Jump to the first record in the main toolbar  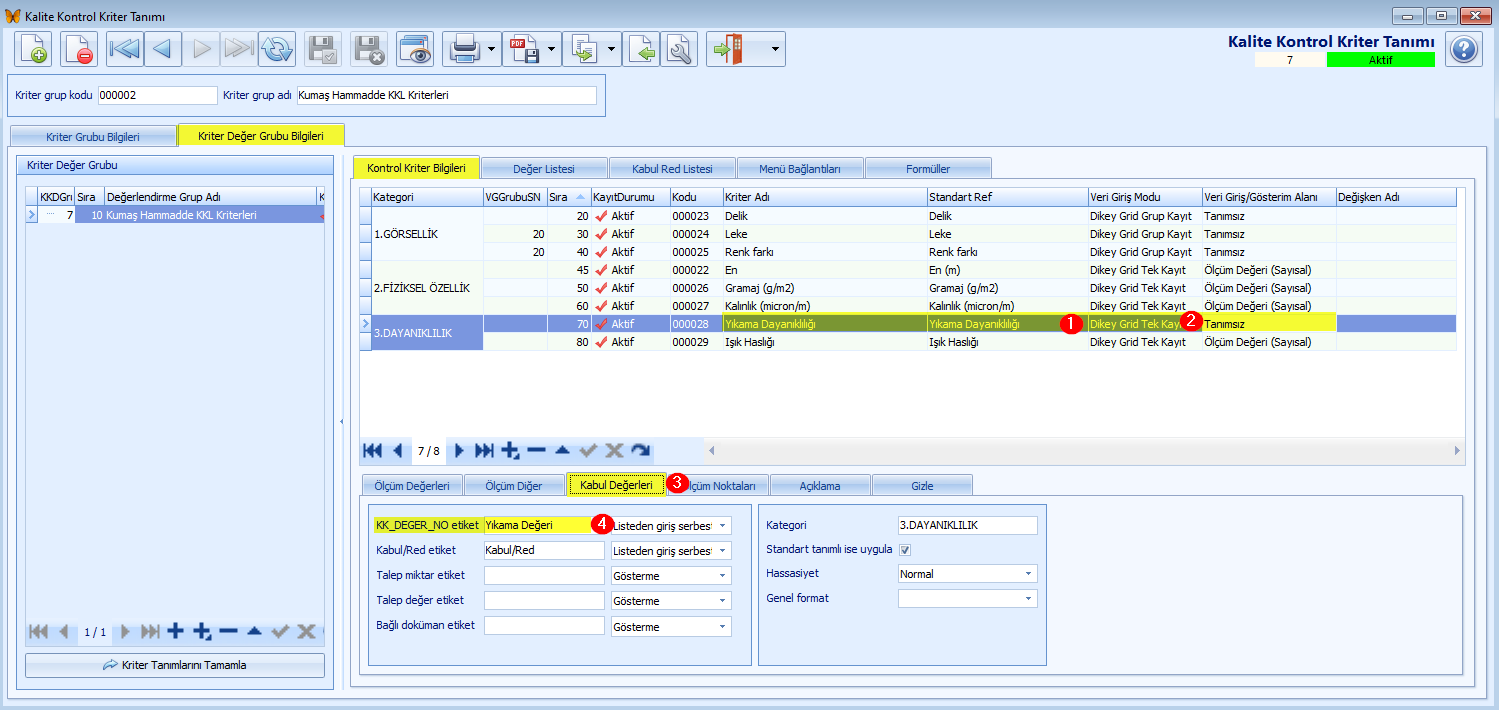(125, 49)
